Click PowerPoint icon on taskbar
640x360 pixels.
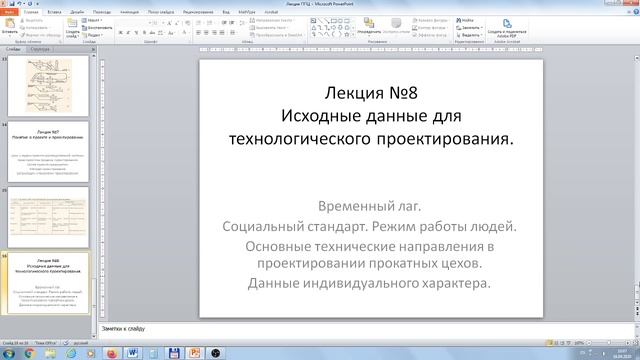pos(195,353)
